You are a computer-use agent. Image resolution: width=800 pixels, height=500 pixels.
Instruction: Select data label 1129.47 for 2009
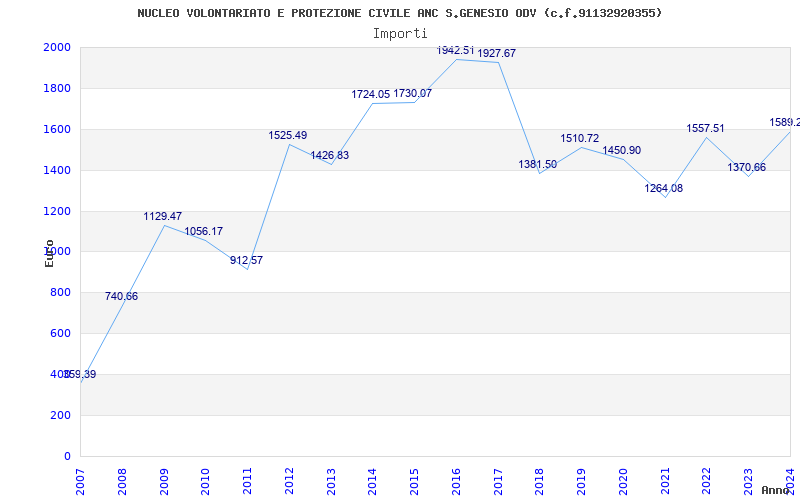(163, 216)
